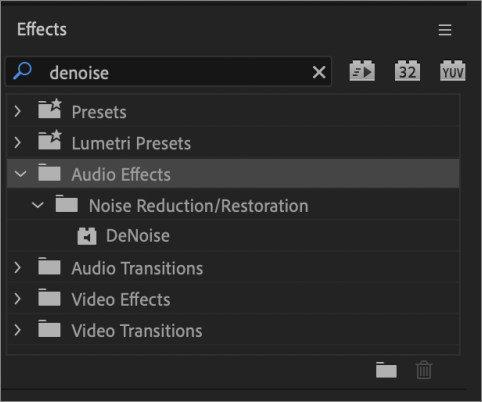482x402 pixels.
Task: Expand the Presets bin
Action: (x=18, y=111)
